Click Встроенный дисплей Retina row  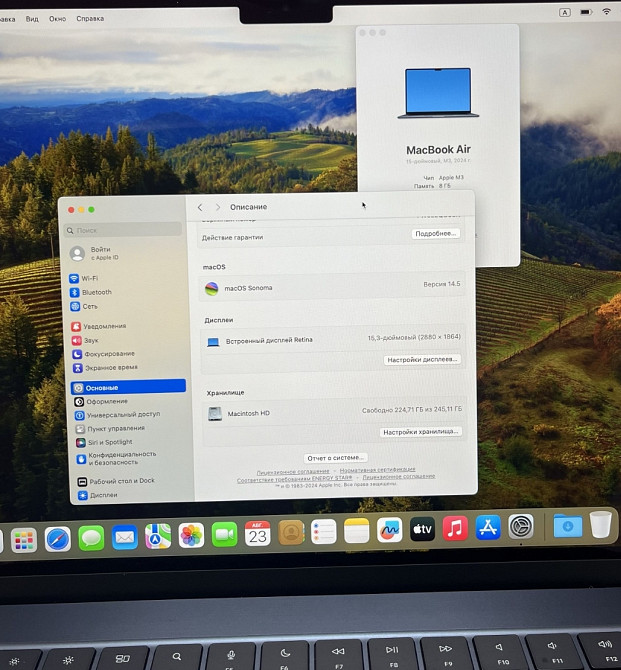pyautogui.click(x=333, y=339)
